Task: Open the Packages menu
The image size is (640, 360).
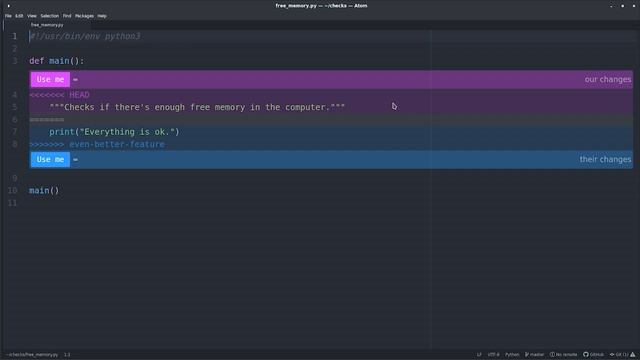Action: pyautogui.click(x=84, y=16)
